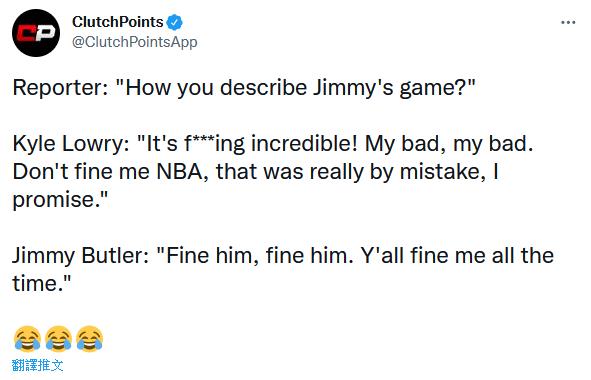The width and height of the screenshot is (591, 380).
Task: Click the "Don't fine me NBA" line
Action: pos(256,172)
